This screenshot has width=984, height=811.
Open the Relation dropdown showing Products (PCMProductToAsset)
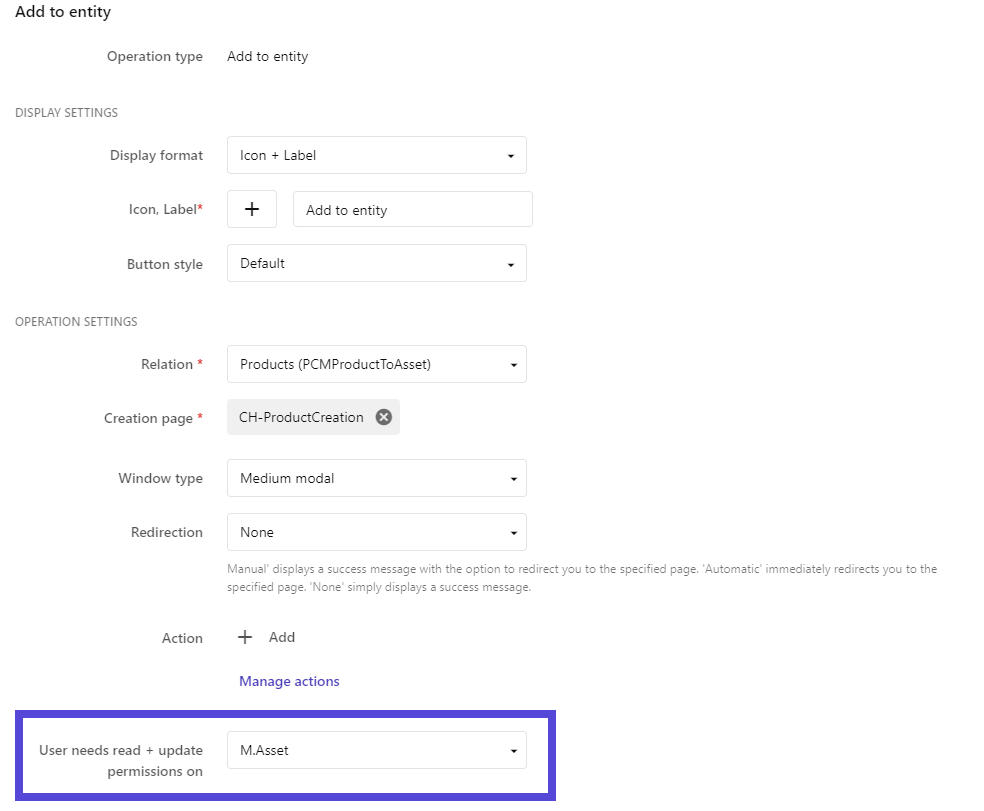377,364
